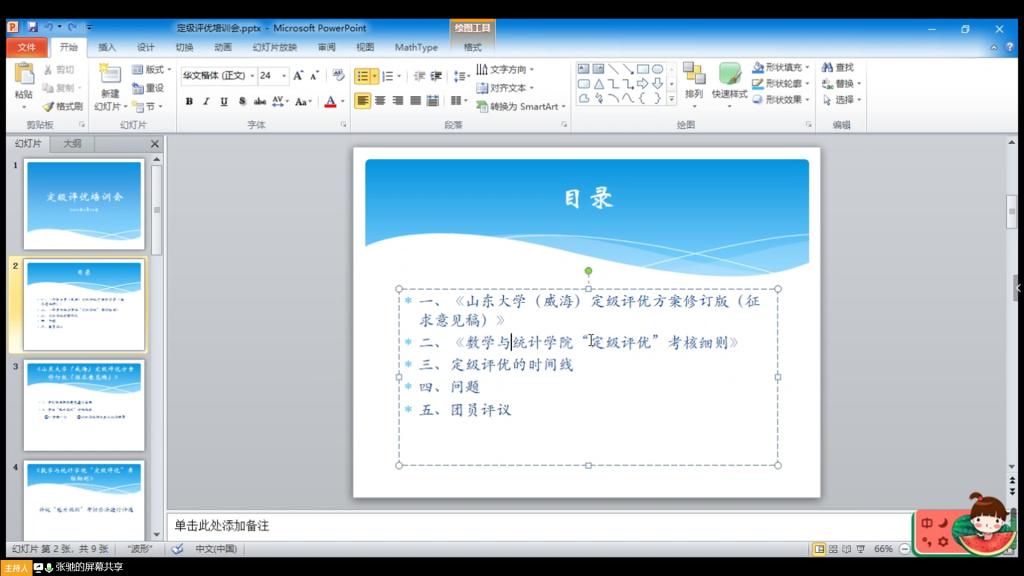Expand the font size dropdown
Viewport: 1024px width, 576px height.
tap(285, 75)
